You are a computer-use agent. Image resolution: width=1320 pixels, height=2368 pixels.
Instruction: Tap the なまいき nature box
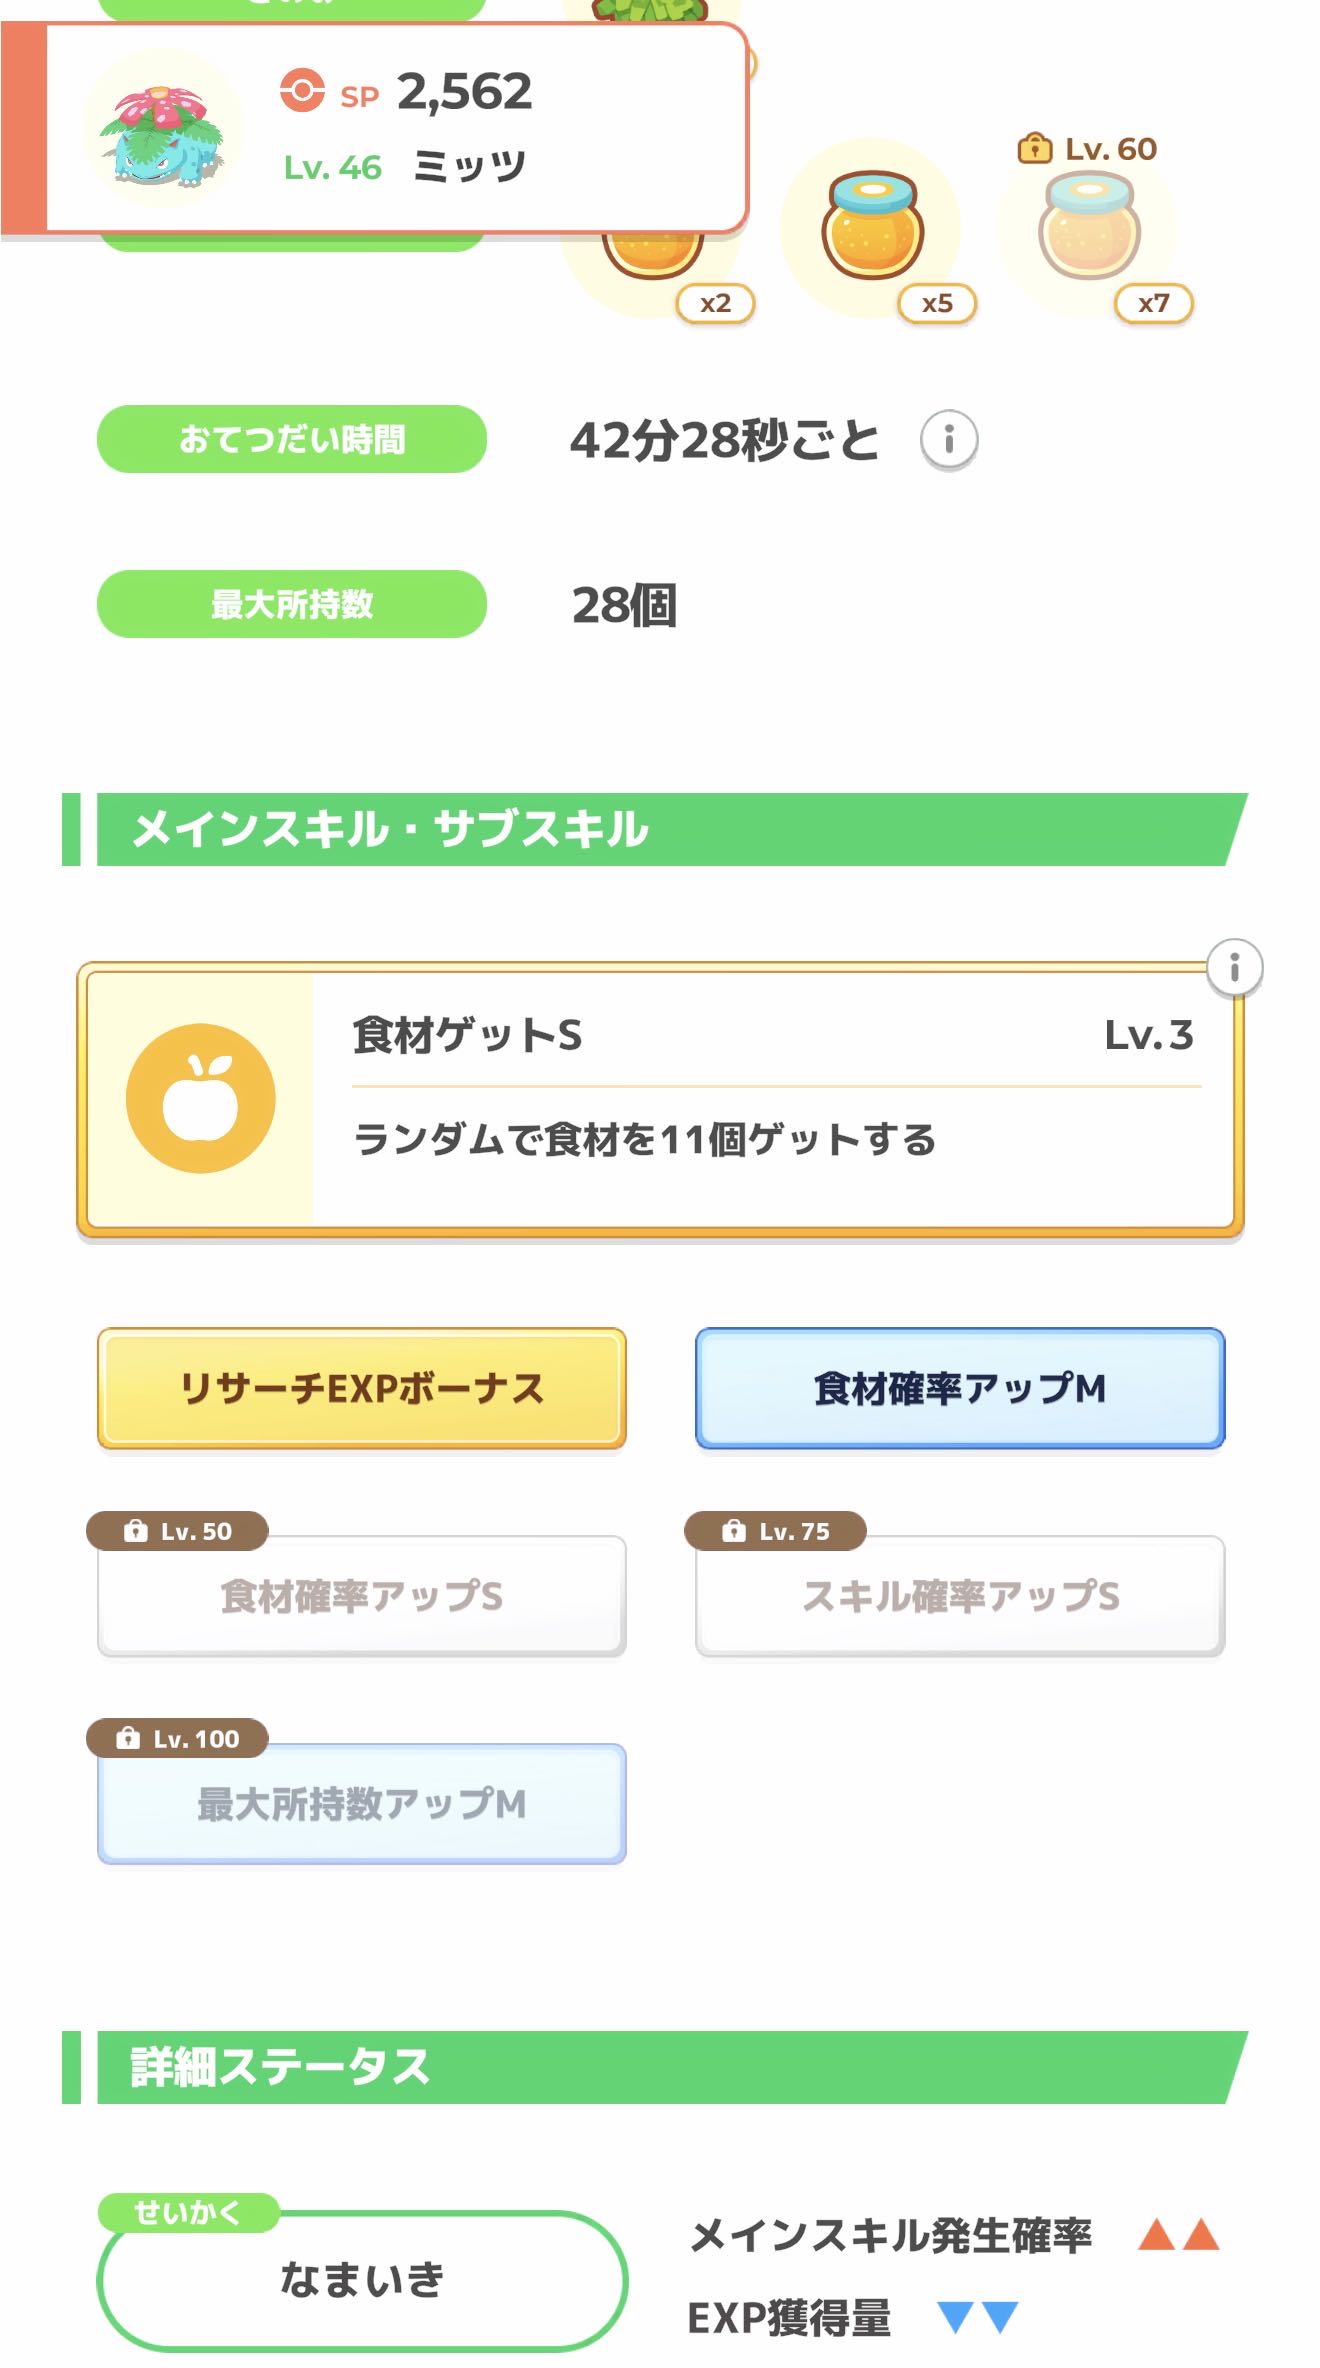362,2280
